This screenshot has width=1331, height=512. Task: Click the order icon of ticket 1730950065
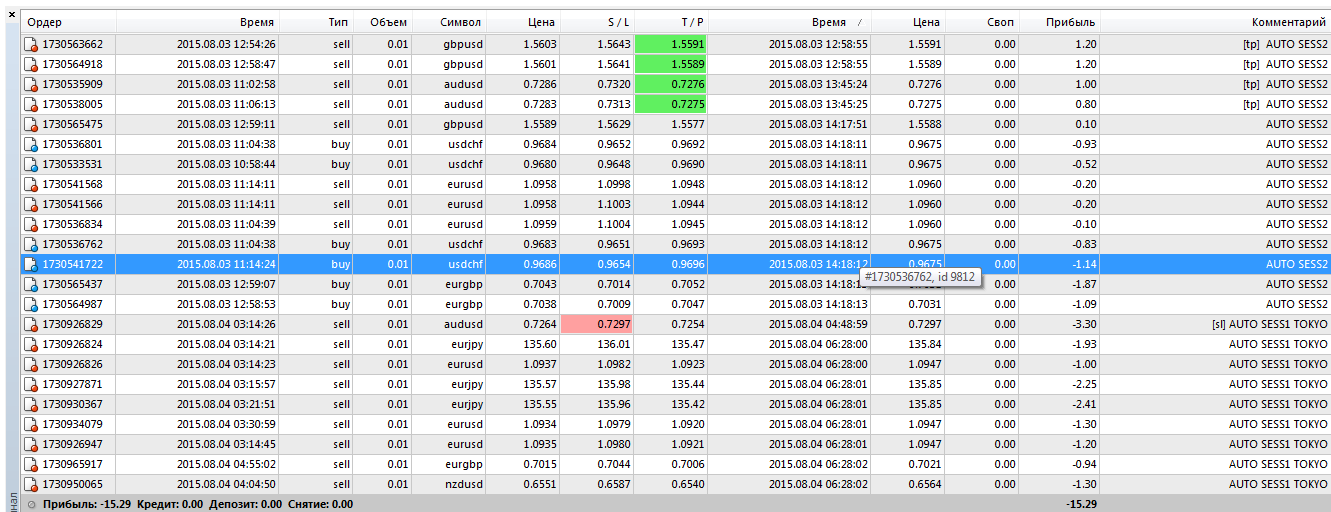pyautogui.click(x=31, y=484)
